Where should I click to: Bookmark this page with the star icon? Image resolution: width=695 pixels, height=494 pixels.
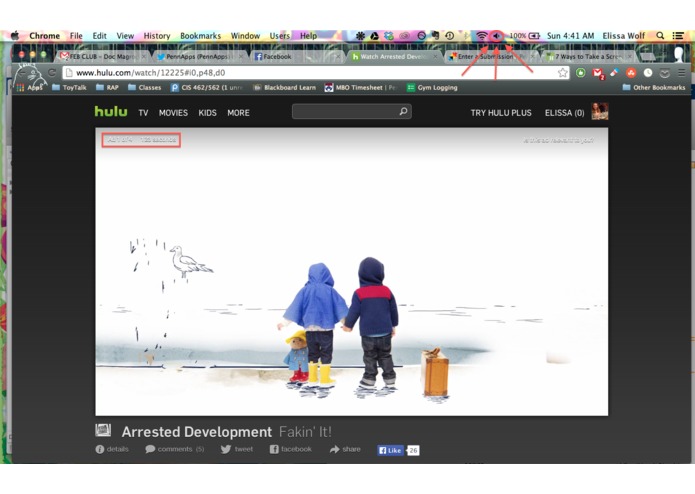click(562, 73)
